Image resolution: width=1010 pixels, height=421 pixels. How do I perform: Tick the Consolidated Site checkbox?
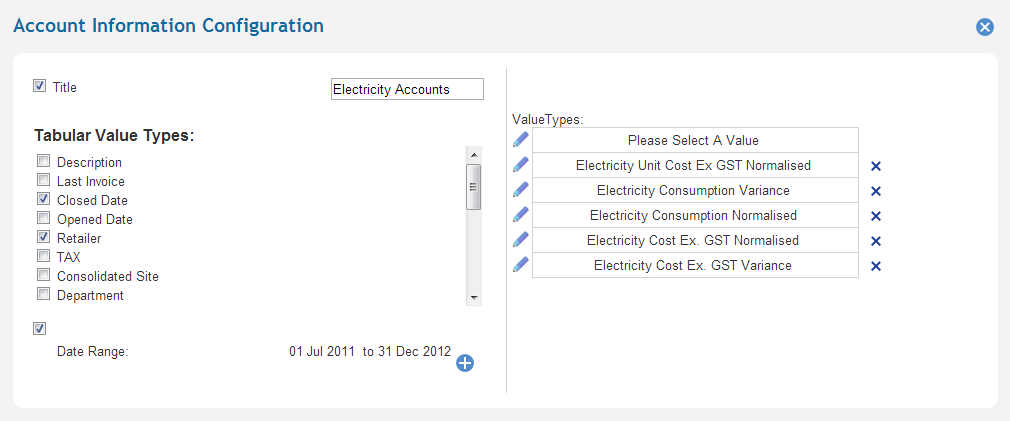[43, 276]
